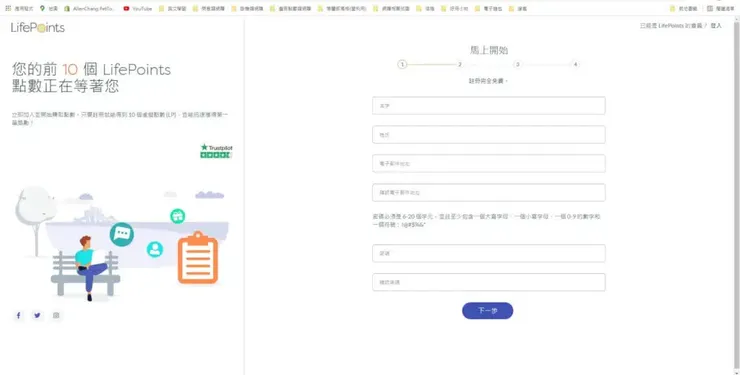Click the 馬上開始 heading text

tap(489, 50)
